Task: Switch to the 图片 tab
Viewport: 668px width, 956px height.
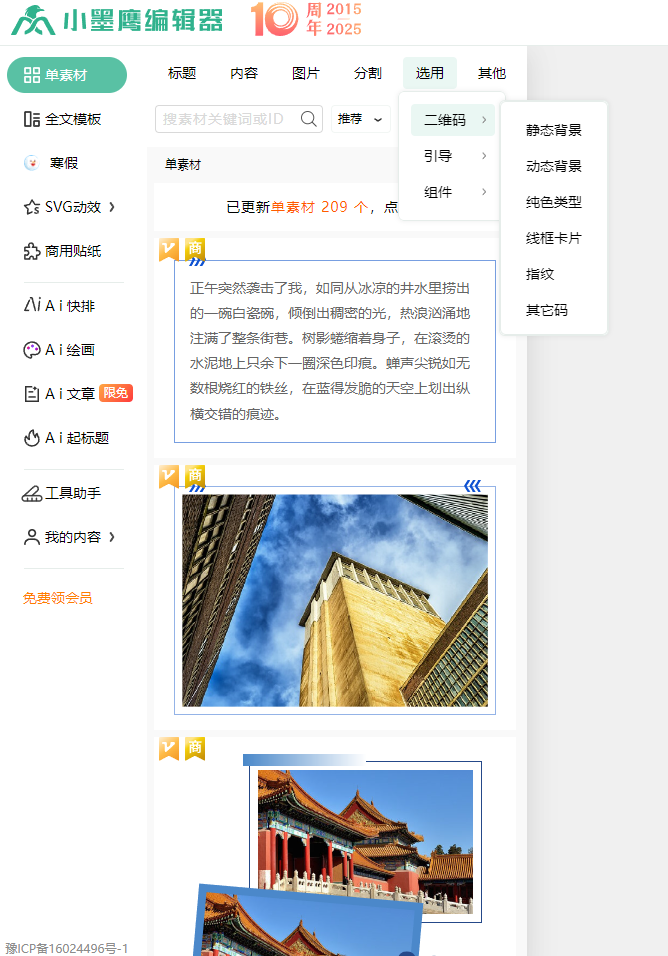Action: pos(306,73)
